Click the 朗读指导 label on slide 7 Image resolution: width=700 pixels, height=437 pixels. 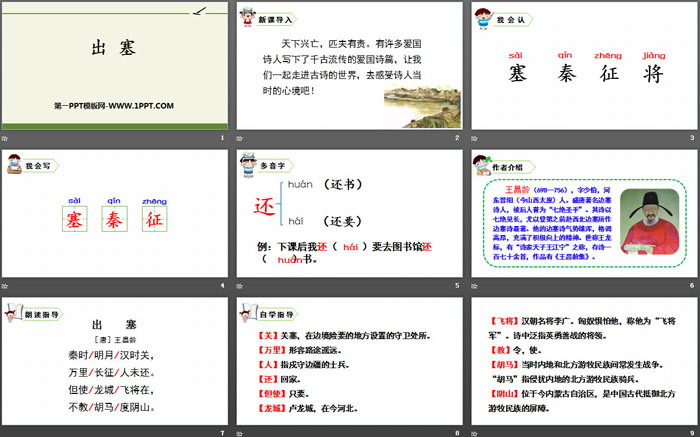42,315
